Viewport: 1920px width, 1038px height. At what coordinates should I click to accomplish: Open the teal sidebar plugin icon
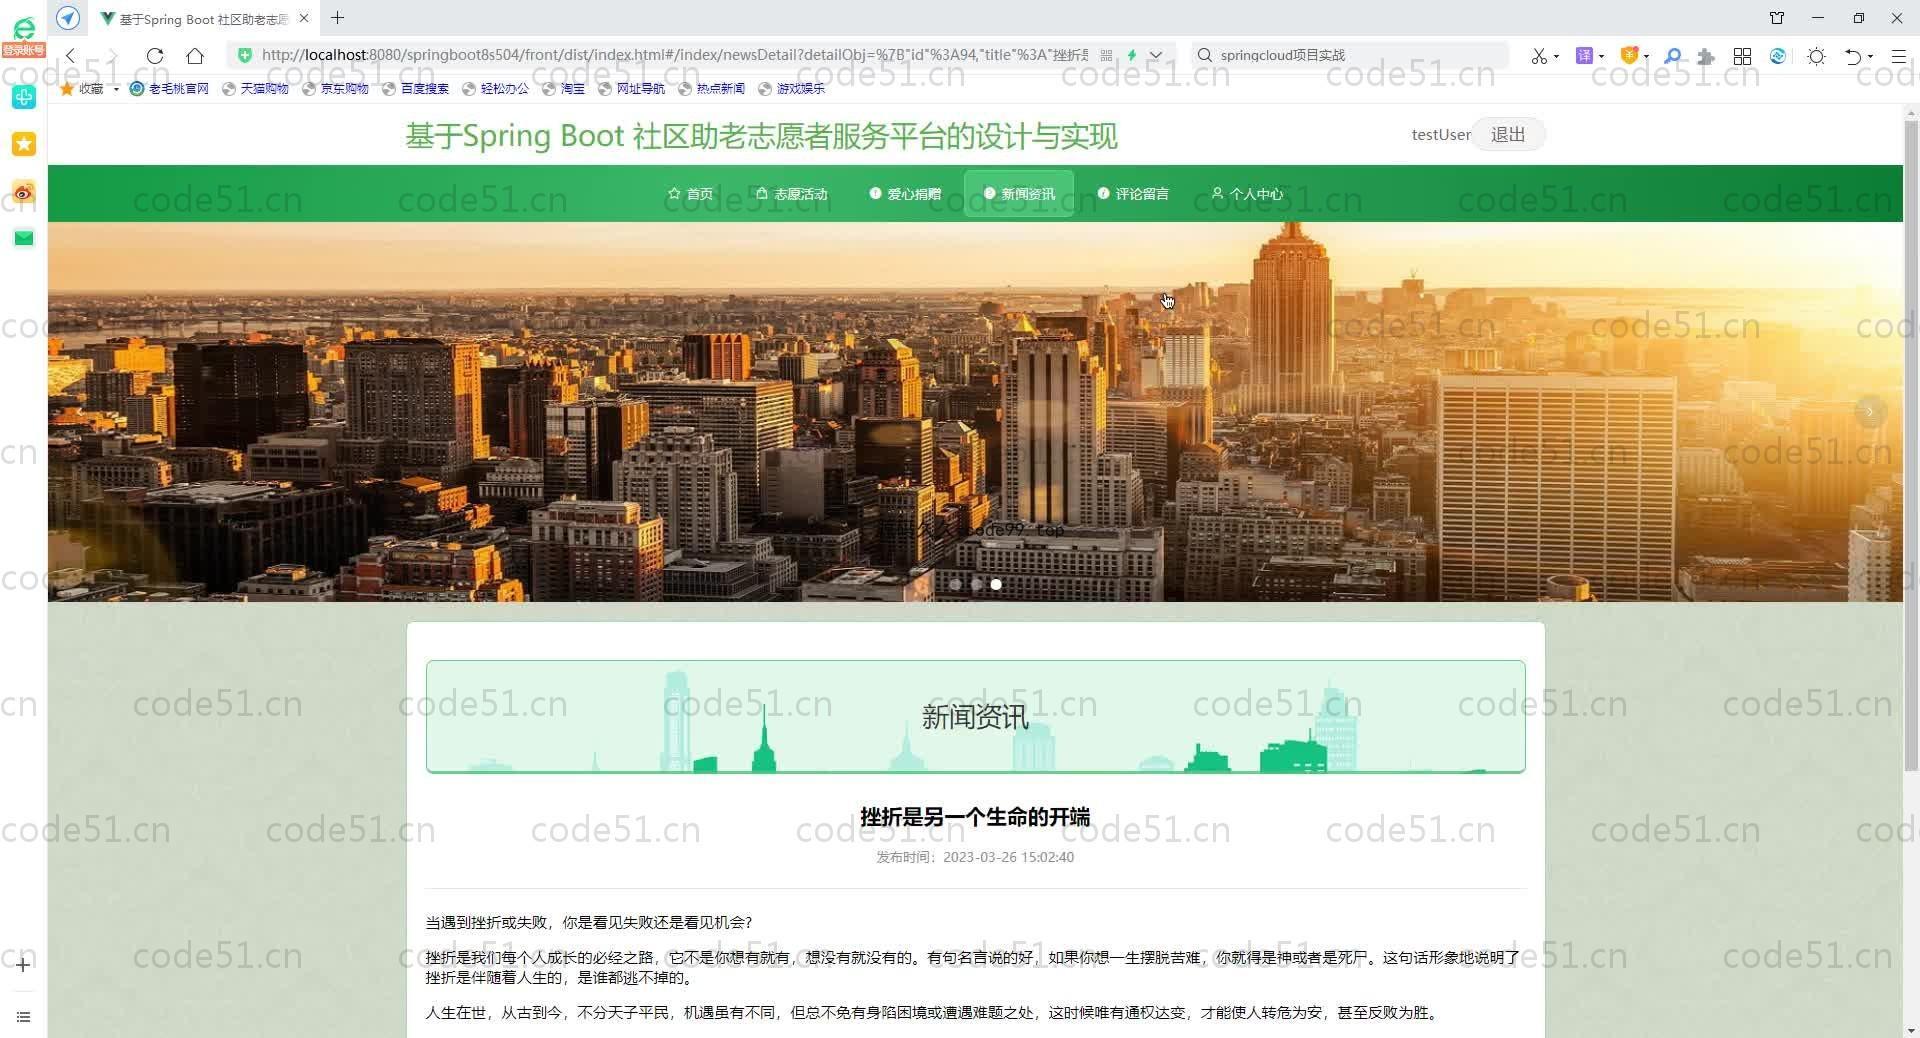[x=24, y=96]
